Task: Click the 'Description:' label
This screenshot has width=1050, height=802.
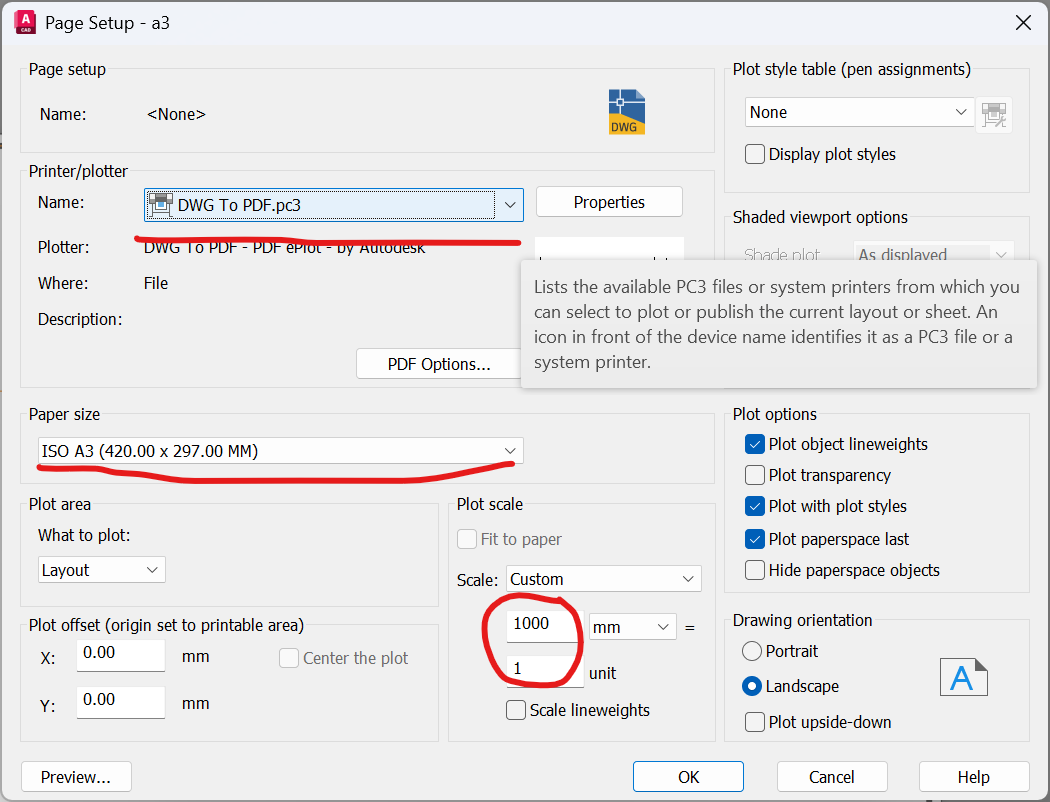Action: (80, 319)
